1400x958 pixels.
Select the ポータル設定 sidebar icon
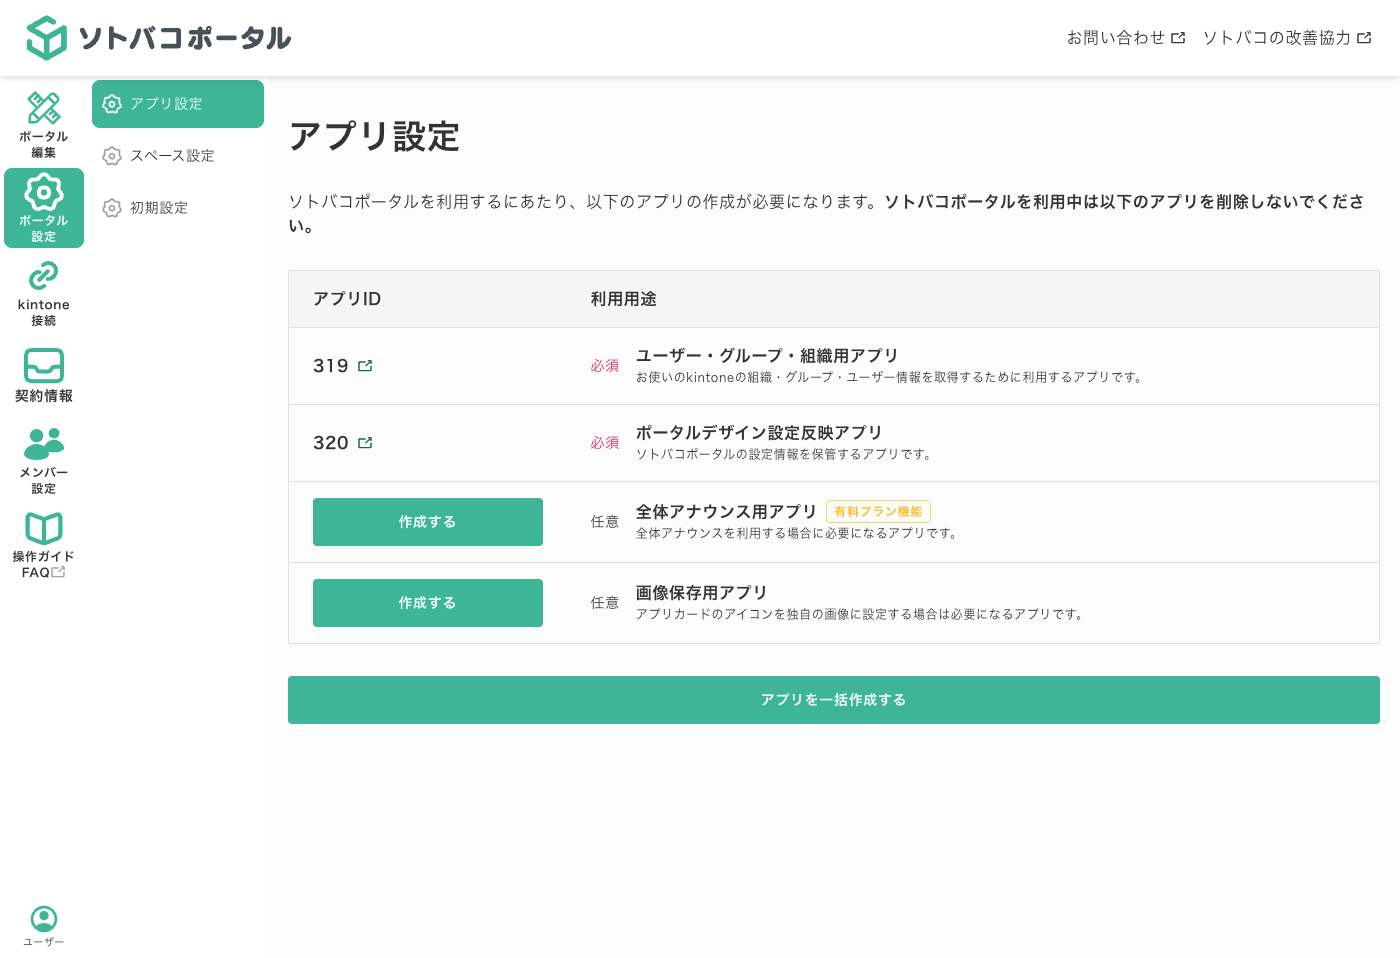coord(43,208)
